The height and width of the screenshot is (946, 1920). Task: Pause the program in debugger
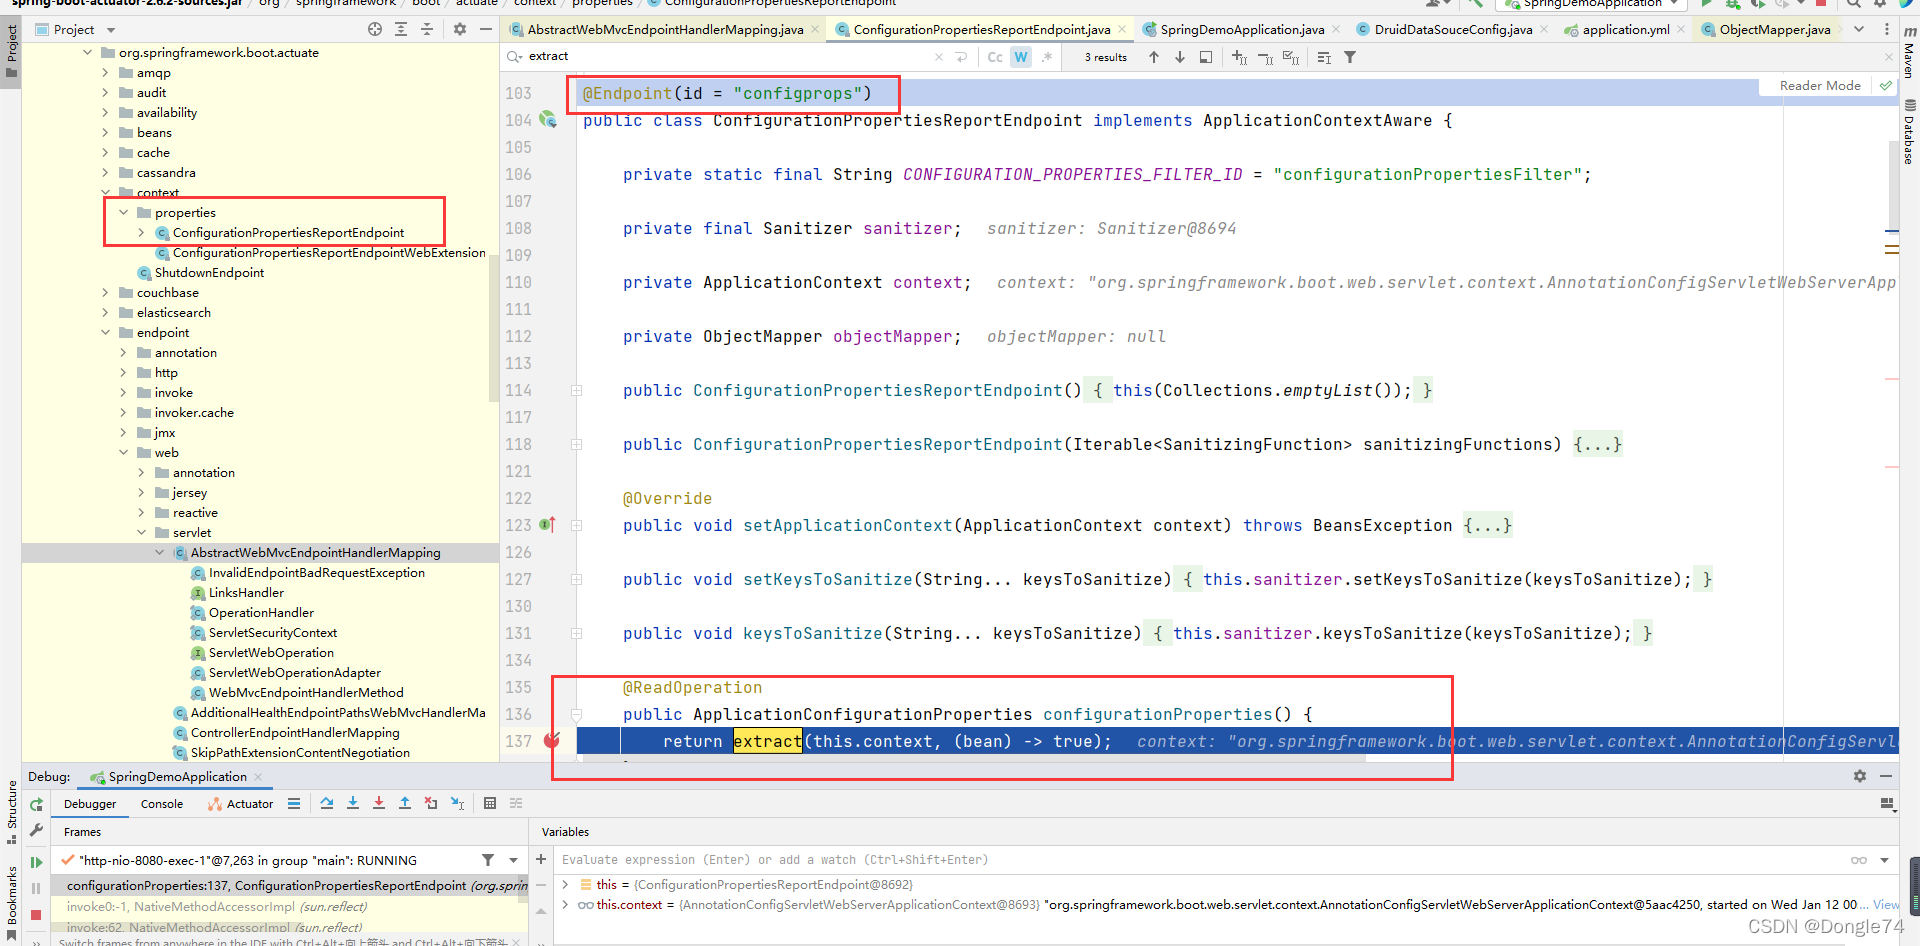[x=37, y=888]
